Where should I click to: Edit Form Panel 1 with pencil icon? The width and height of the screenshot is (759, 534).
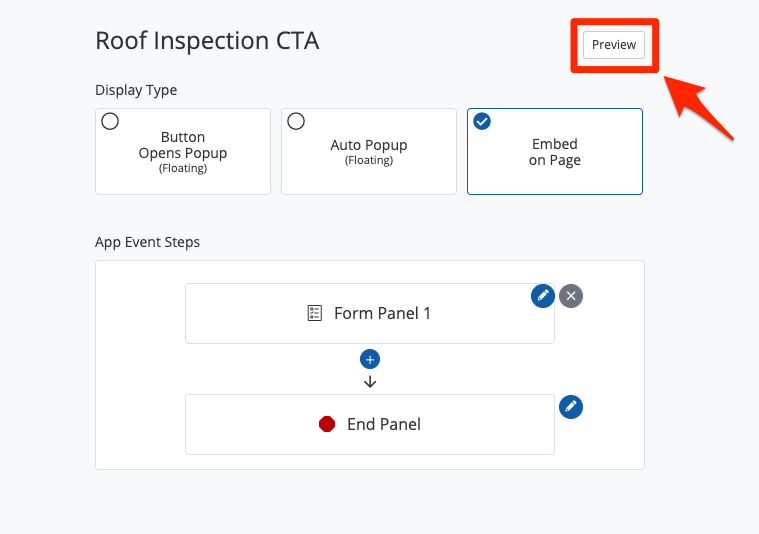pos(543,296)
